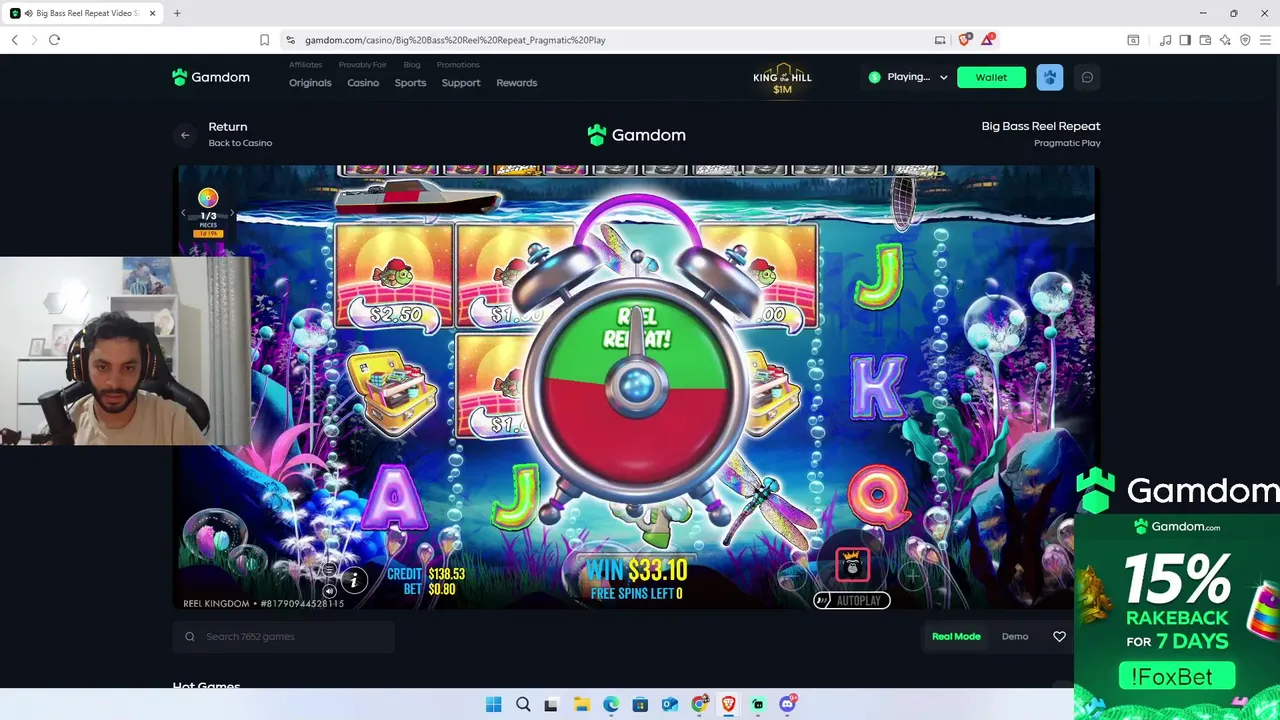Click the Gamdom logo in site header
The height and width of the screenshot is (720, 1280).
(x=211, y=77)
